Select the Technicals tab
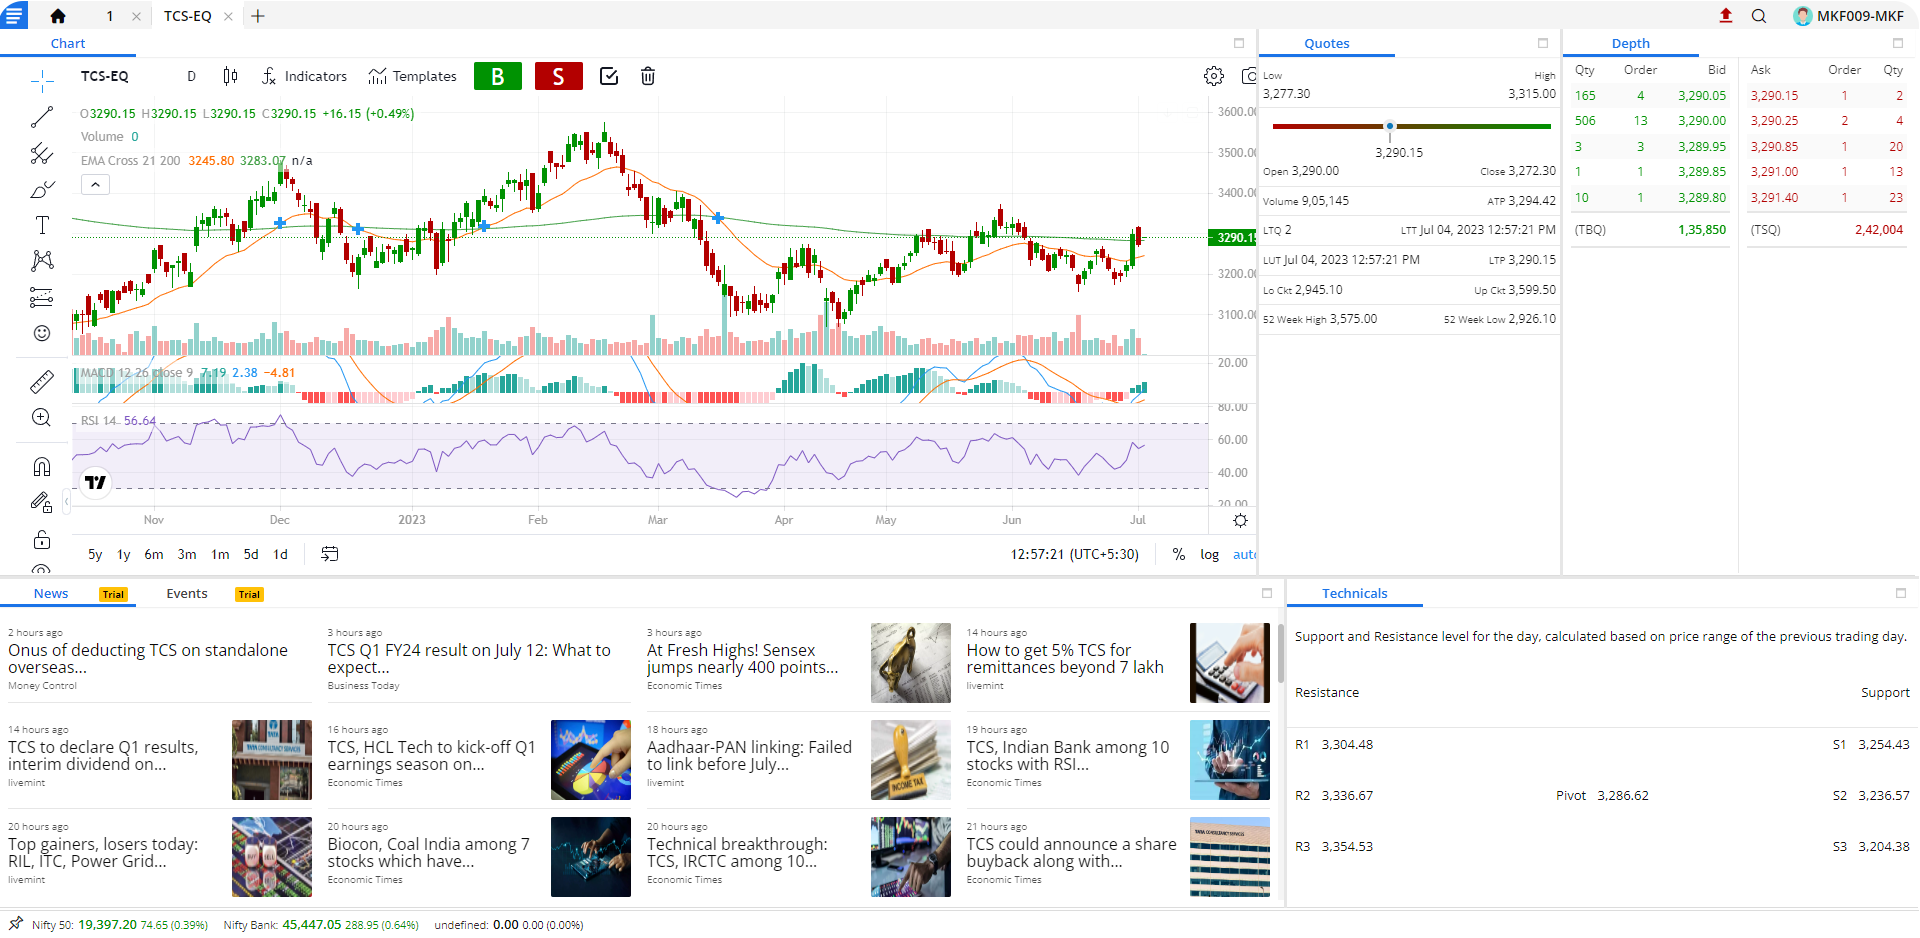Screen dimensions: 1920x938 coord(1354,593)
